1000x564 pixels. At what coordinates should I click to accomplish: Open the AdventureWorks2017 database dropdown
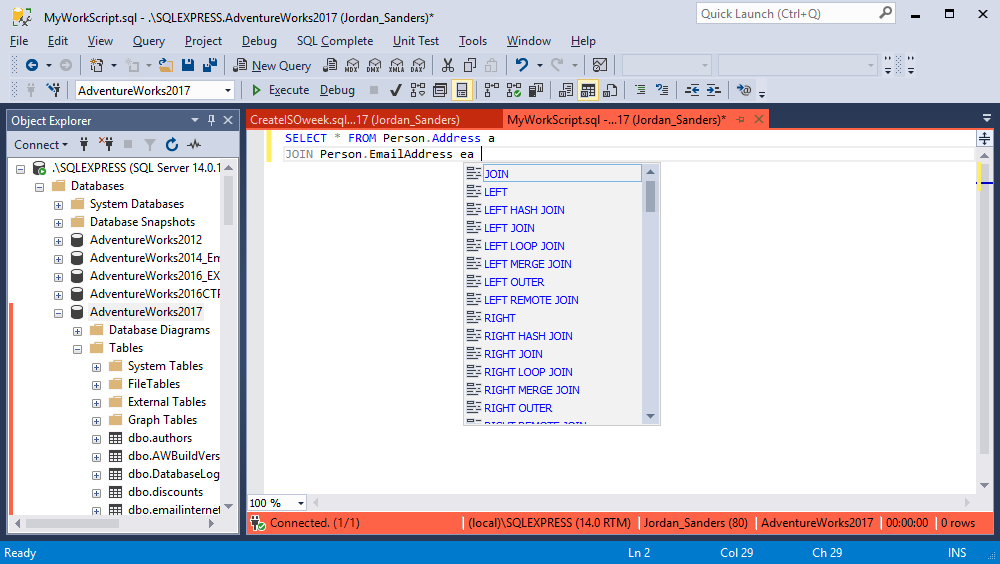click(228, 91)
